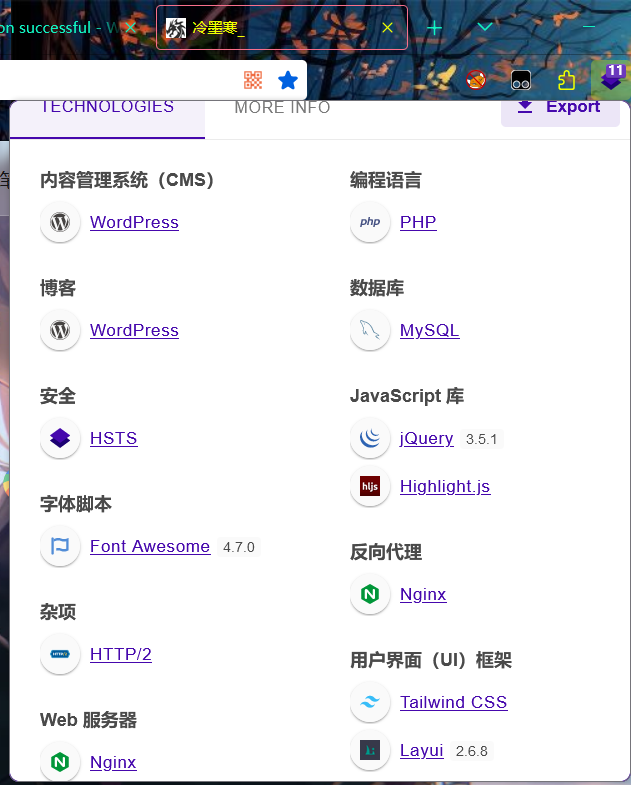The width and height of the screenshot is (631, 785).
Task: Click the jQuery version 3.5.1
Action: 482,439
